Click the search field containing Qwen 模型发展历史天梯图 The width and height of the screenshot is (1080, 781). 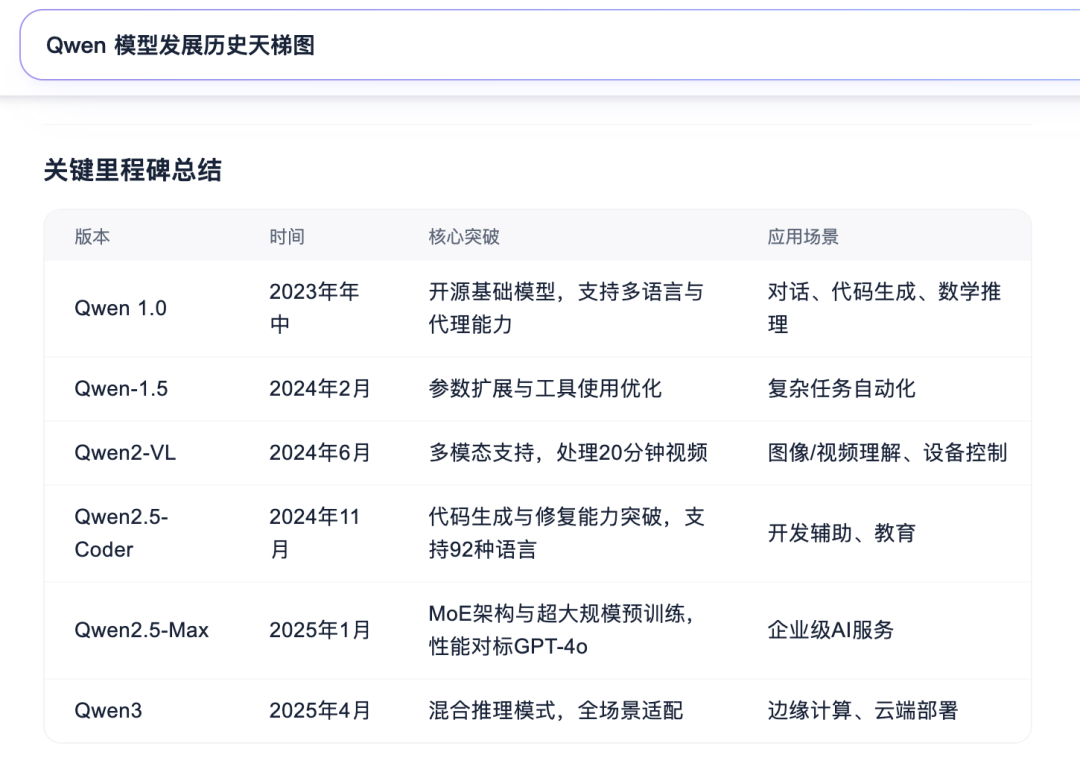[x=550, y=45]
